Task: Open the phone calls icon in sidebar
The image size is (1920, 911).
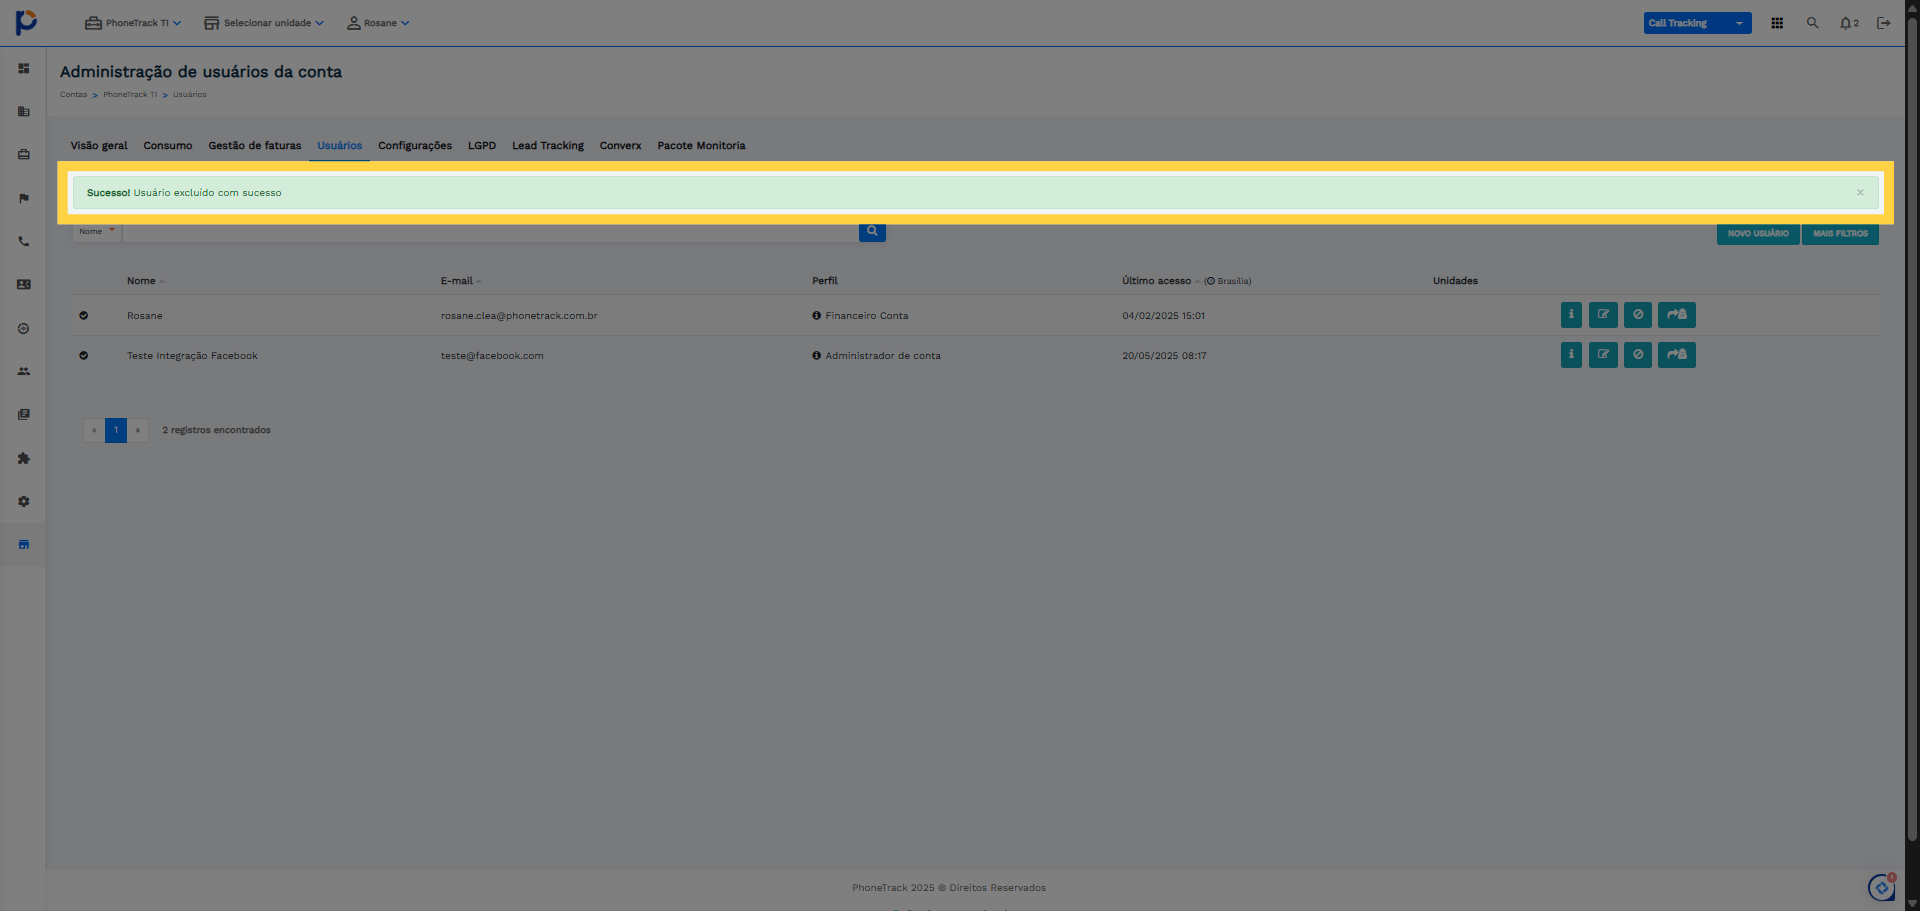Action: [x=24, y=242]
